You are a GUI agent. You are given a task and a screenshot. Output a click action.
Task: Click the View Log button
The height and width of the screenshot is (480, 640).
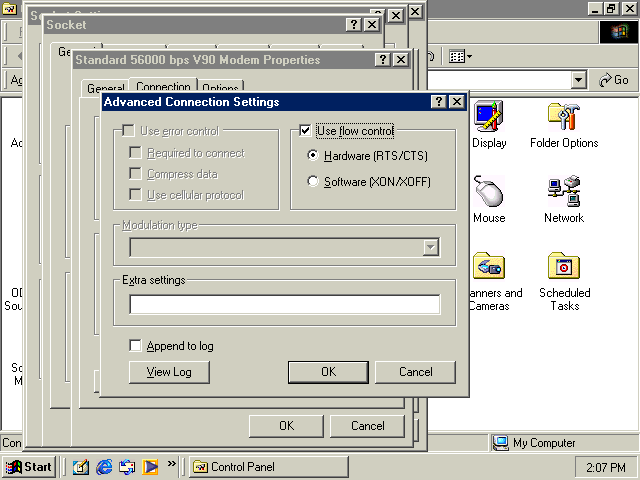(169, 372)
